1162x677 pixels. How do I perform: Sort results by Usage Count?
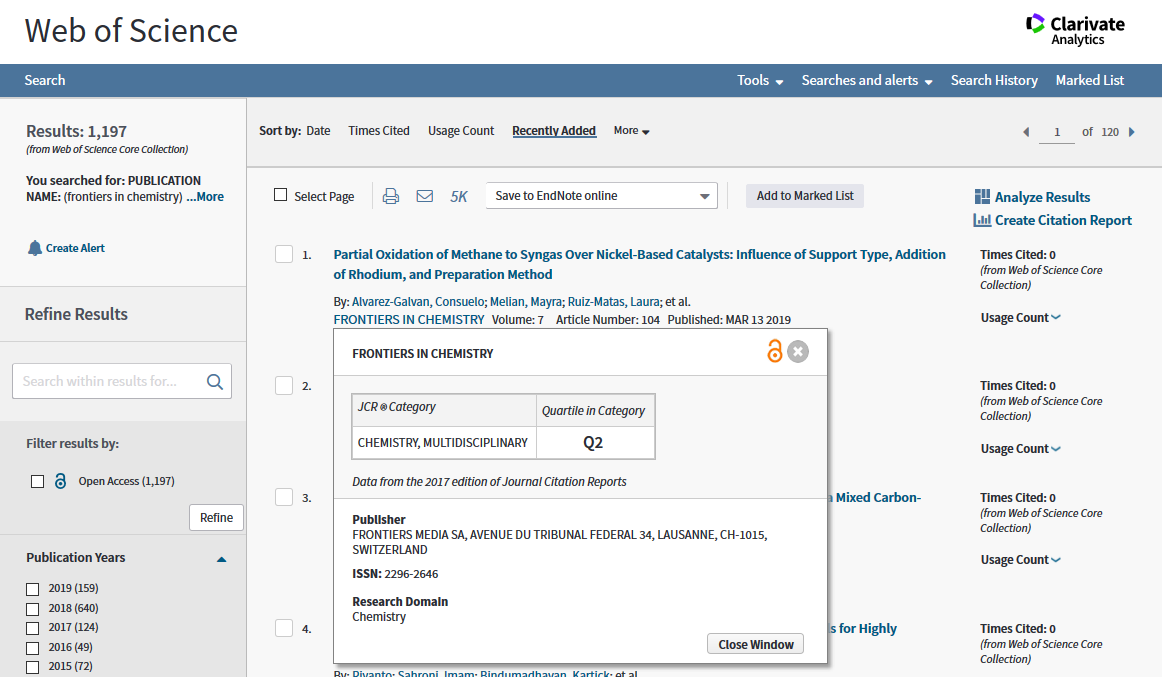coord(461,131)
